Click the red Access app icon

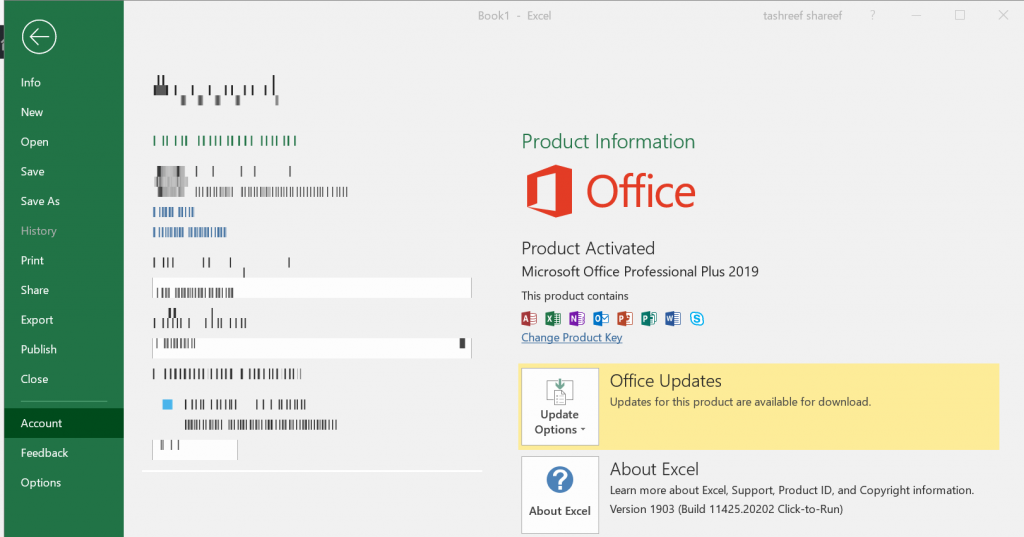click(x=529, y=319)
